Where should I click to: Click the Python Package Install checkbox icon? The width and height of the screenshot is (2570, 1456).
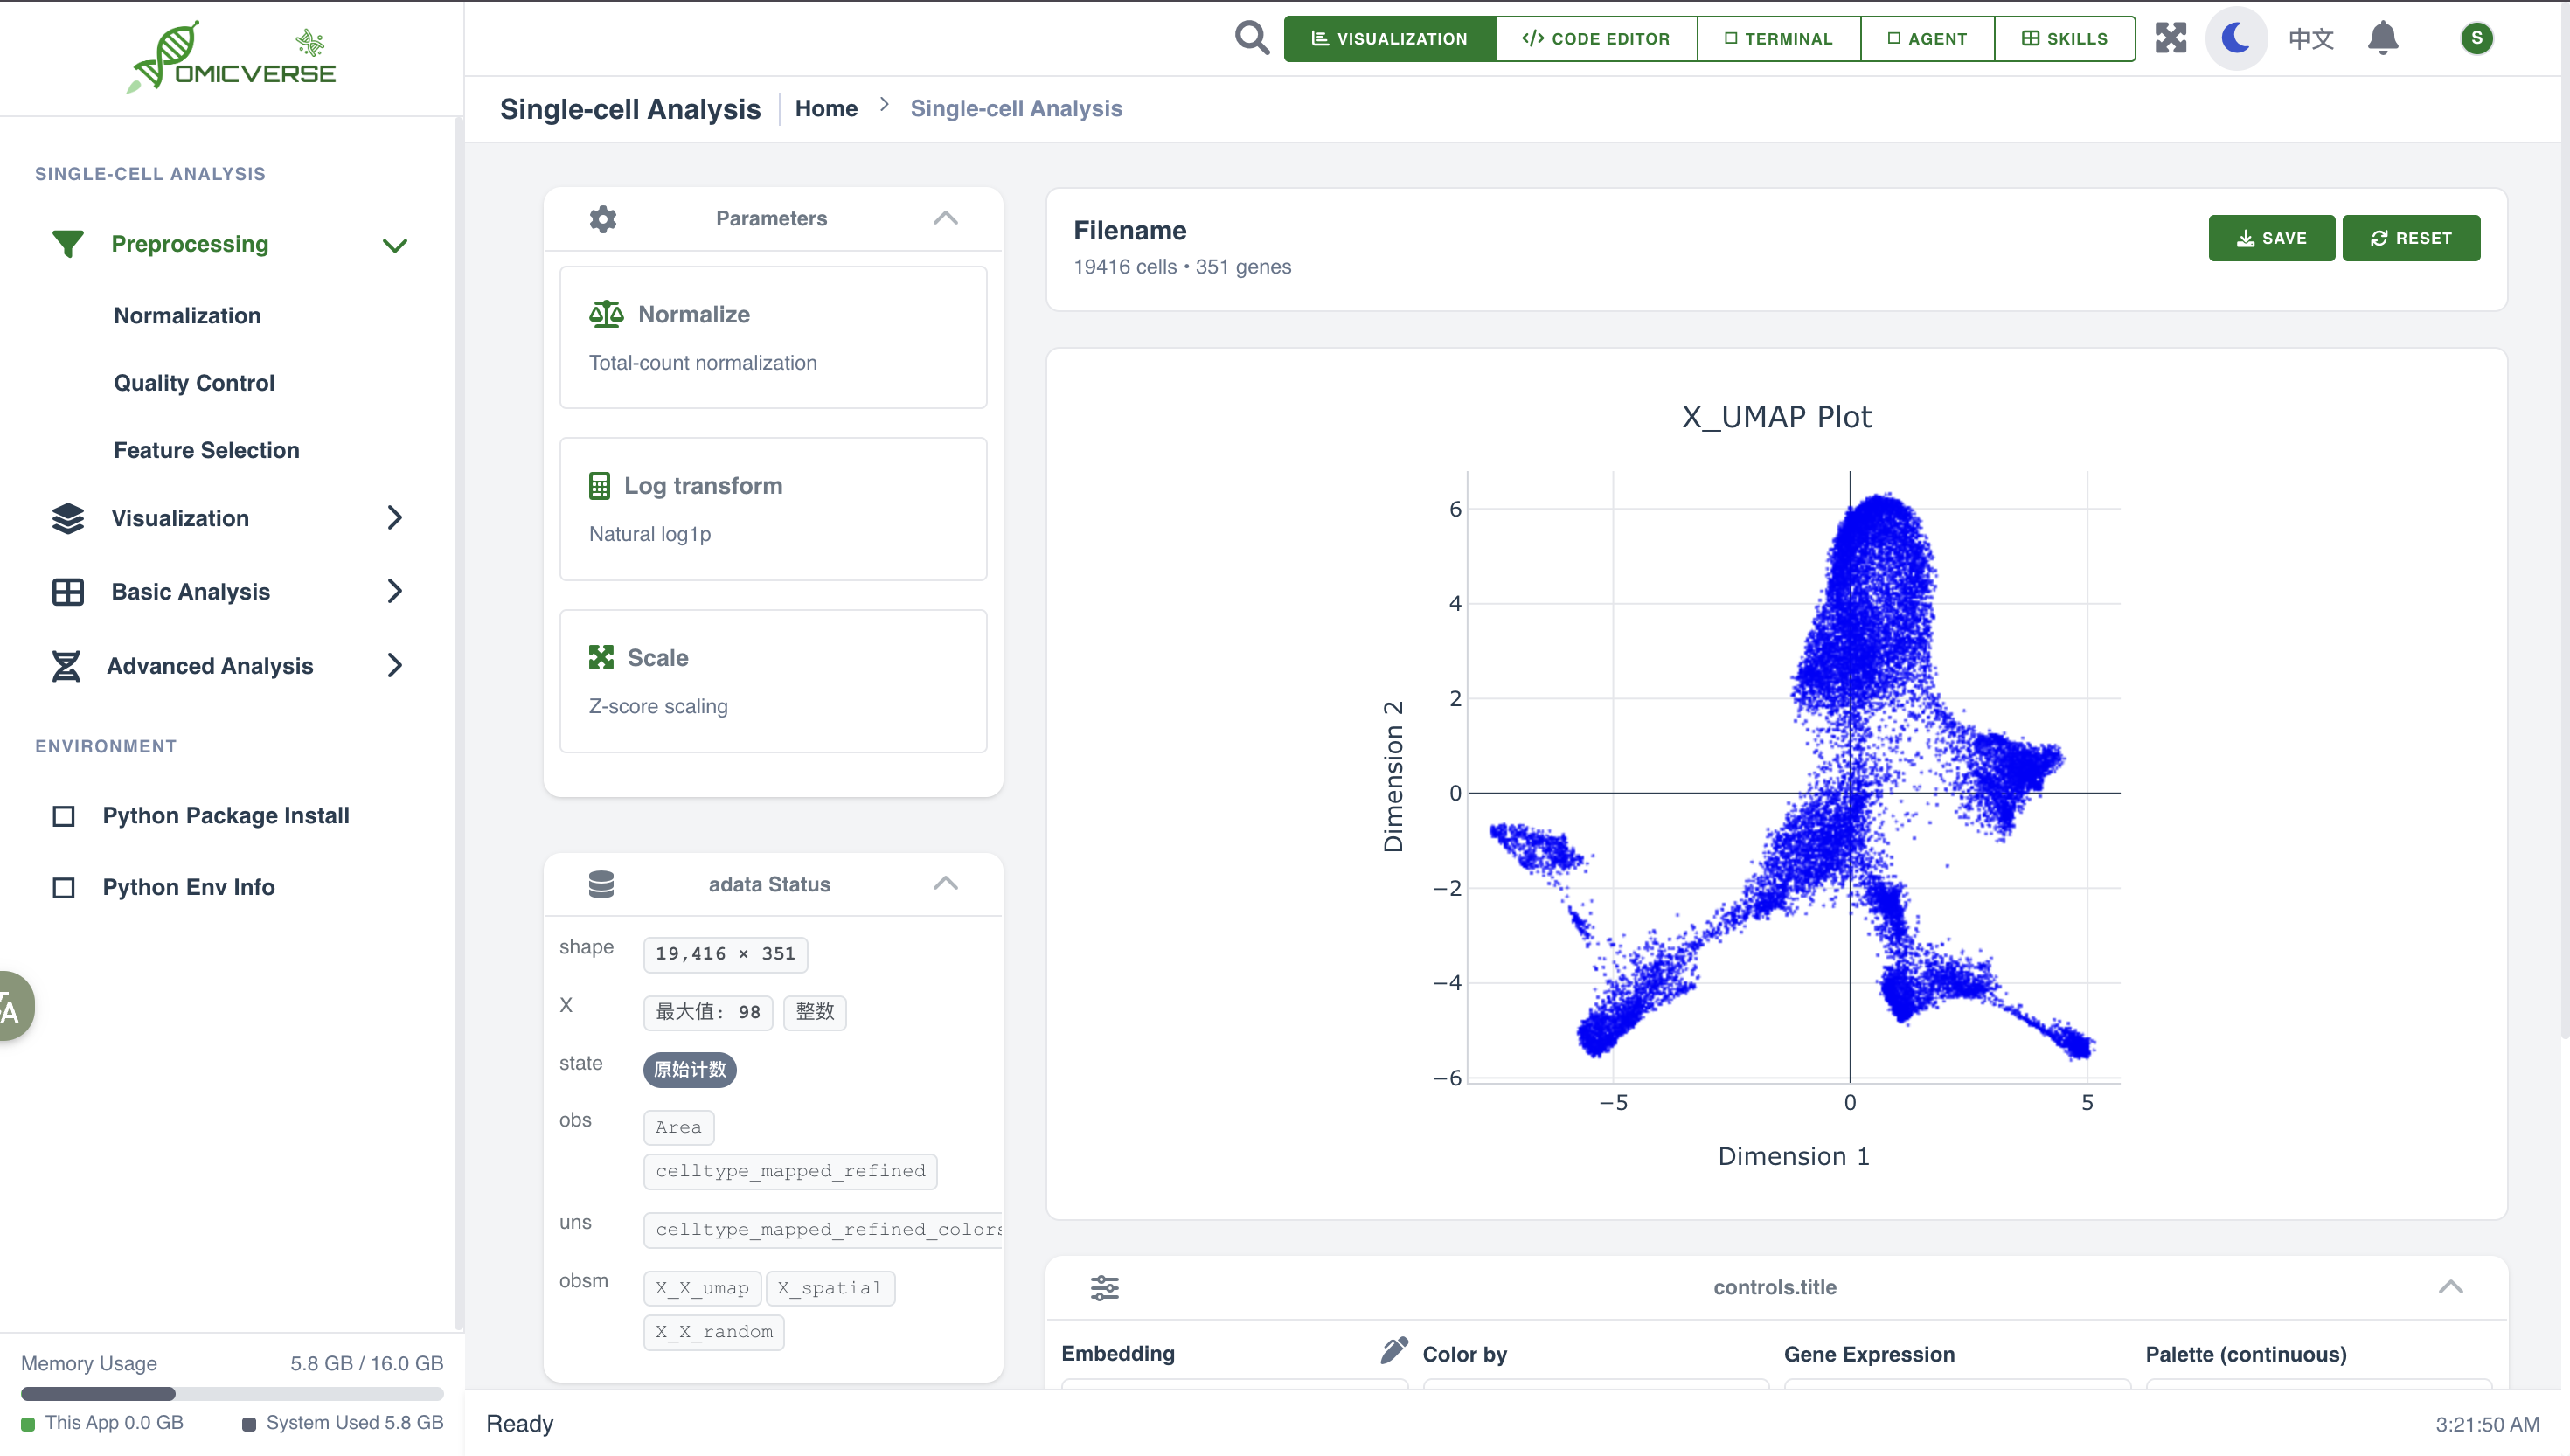pos(63,816)
